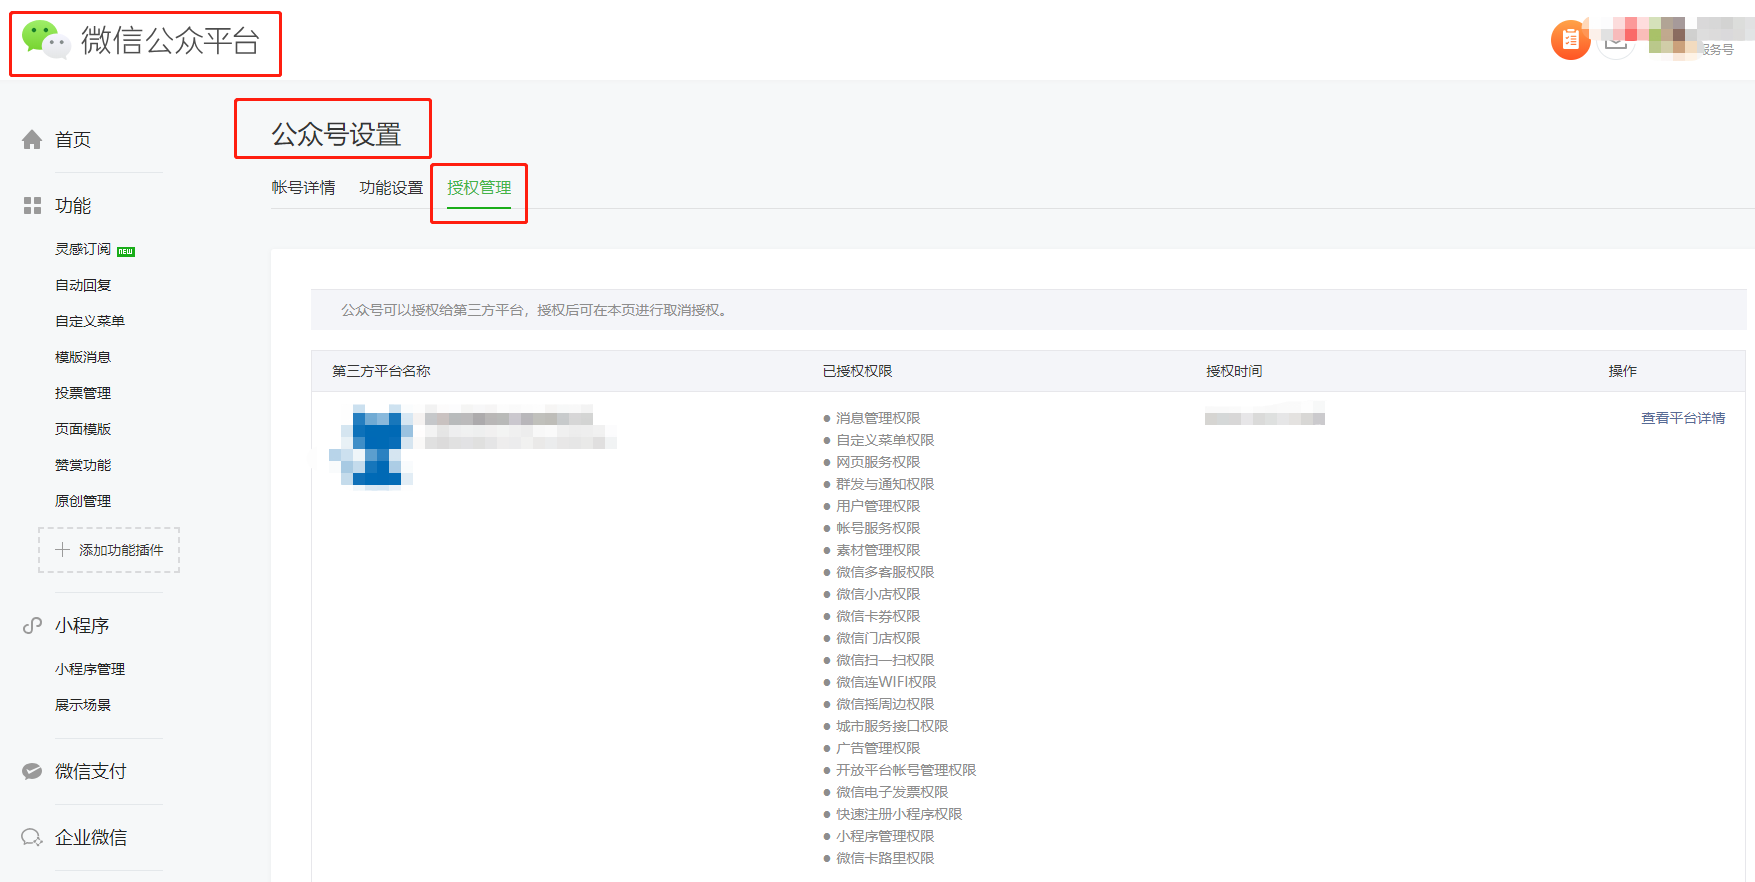Click 第三方平台名称 column header
Viewport: 1755px width, 882px height.
pyautogui.click(x=381, y=371)
